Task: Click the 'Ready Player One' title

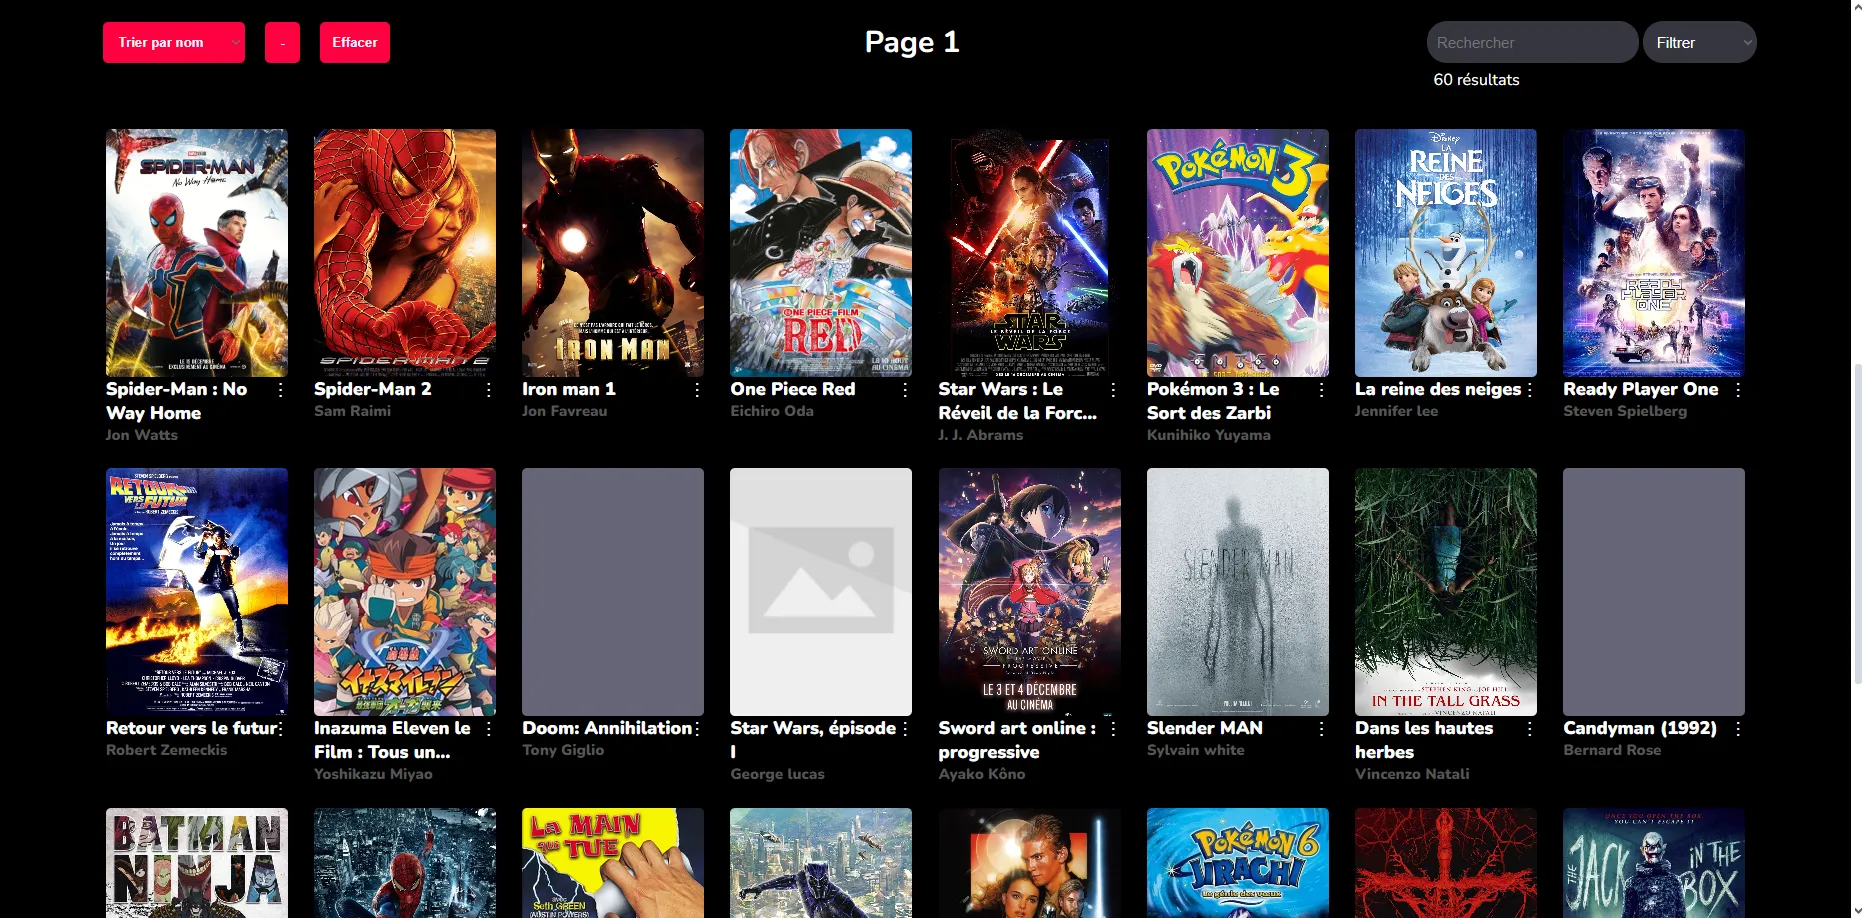Action: point(1641,389)
